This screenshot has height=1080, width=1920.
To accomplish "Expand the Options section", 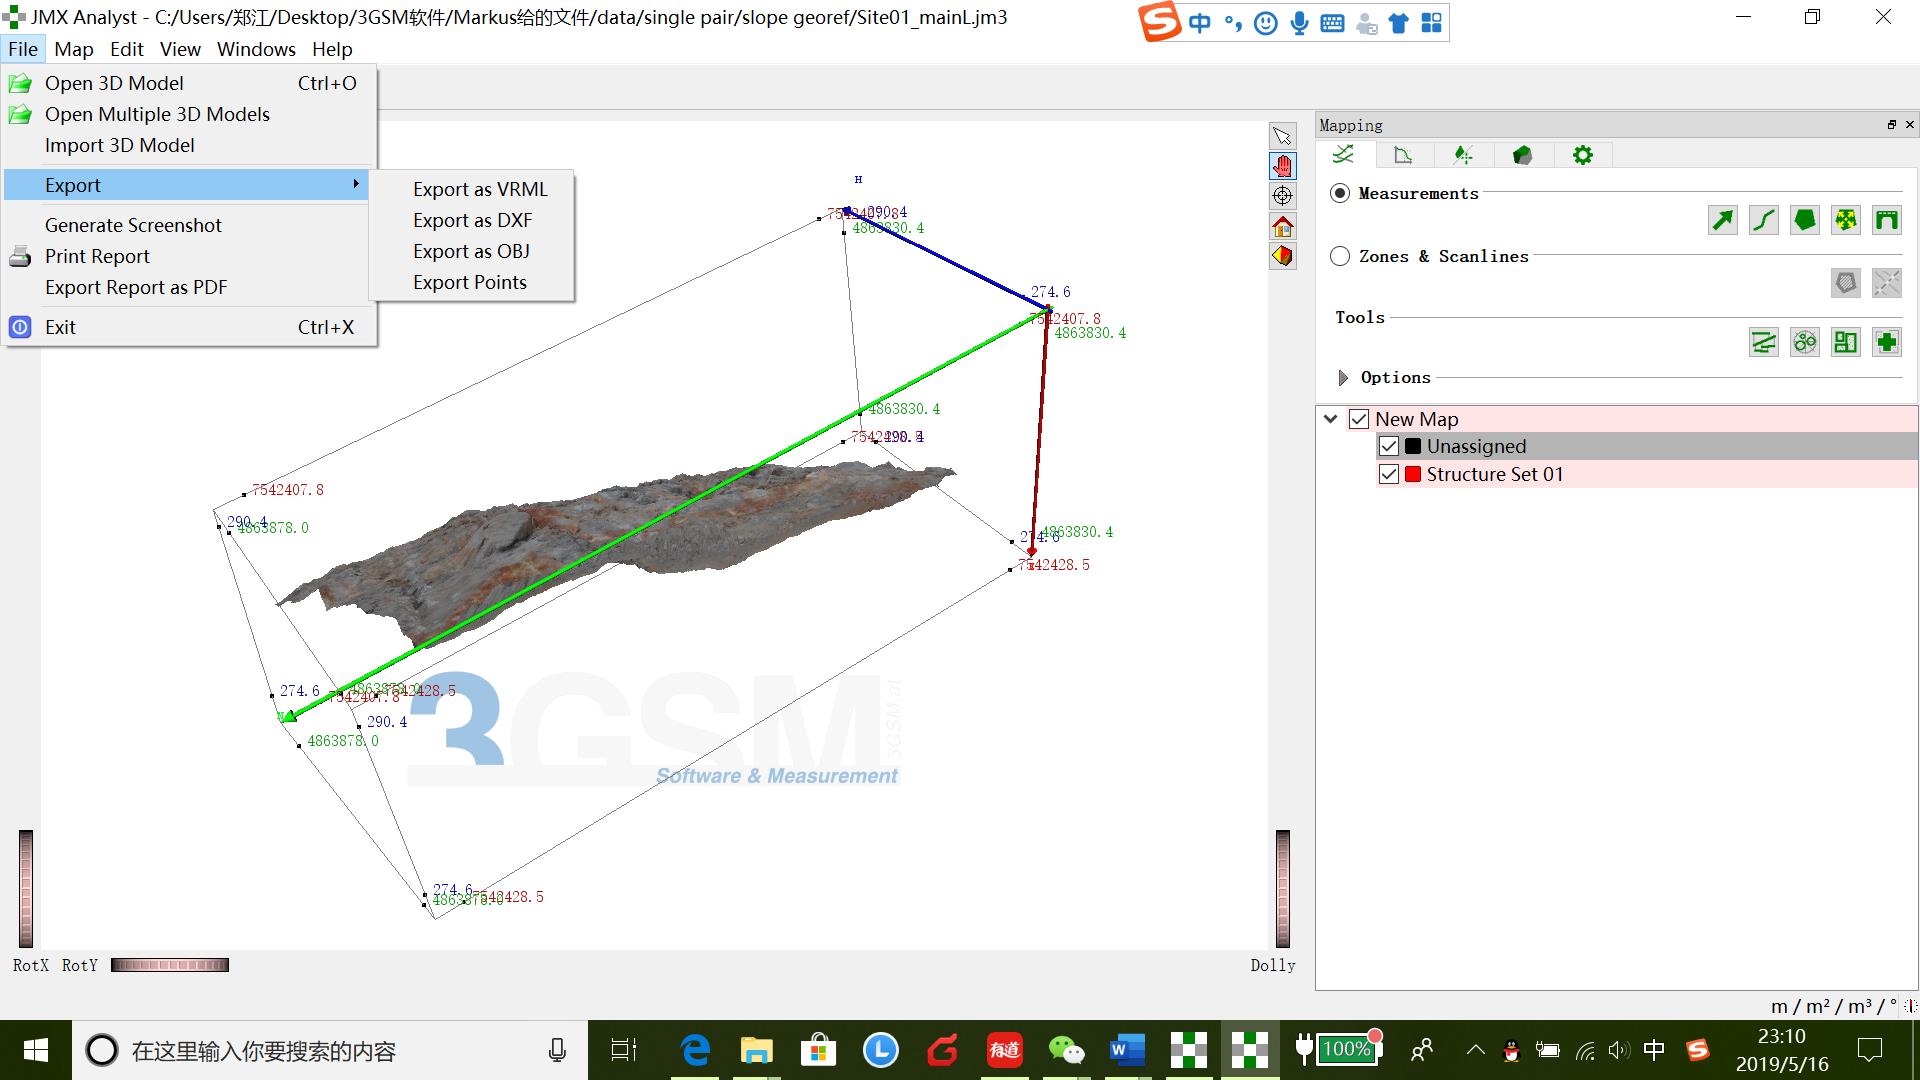I will [x=1343, y=378].
